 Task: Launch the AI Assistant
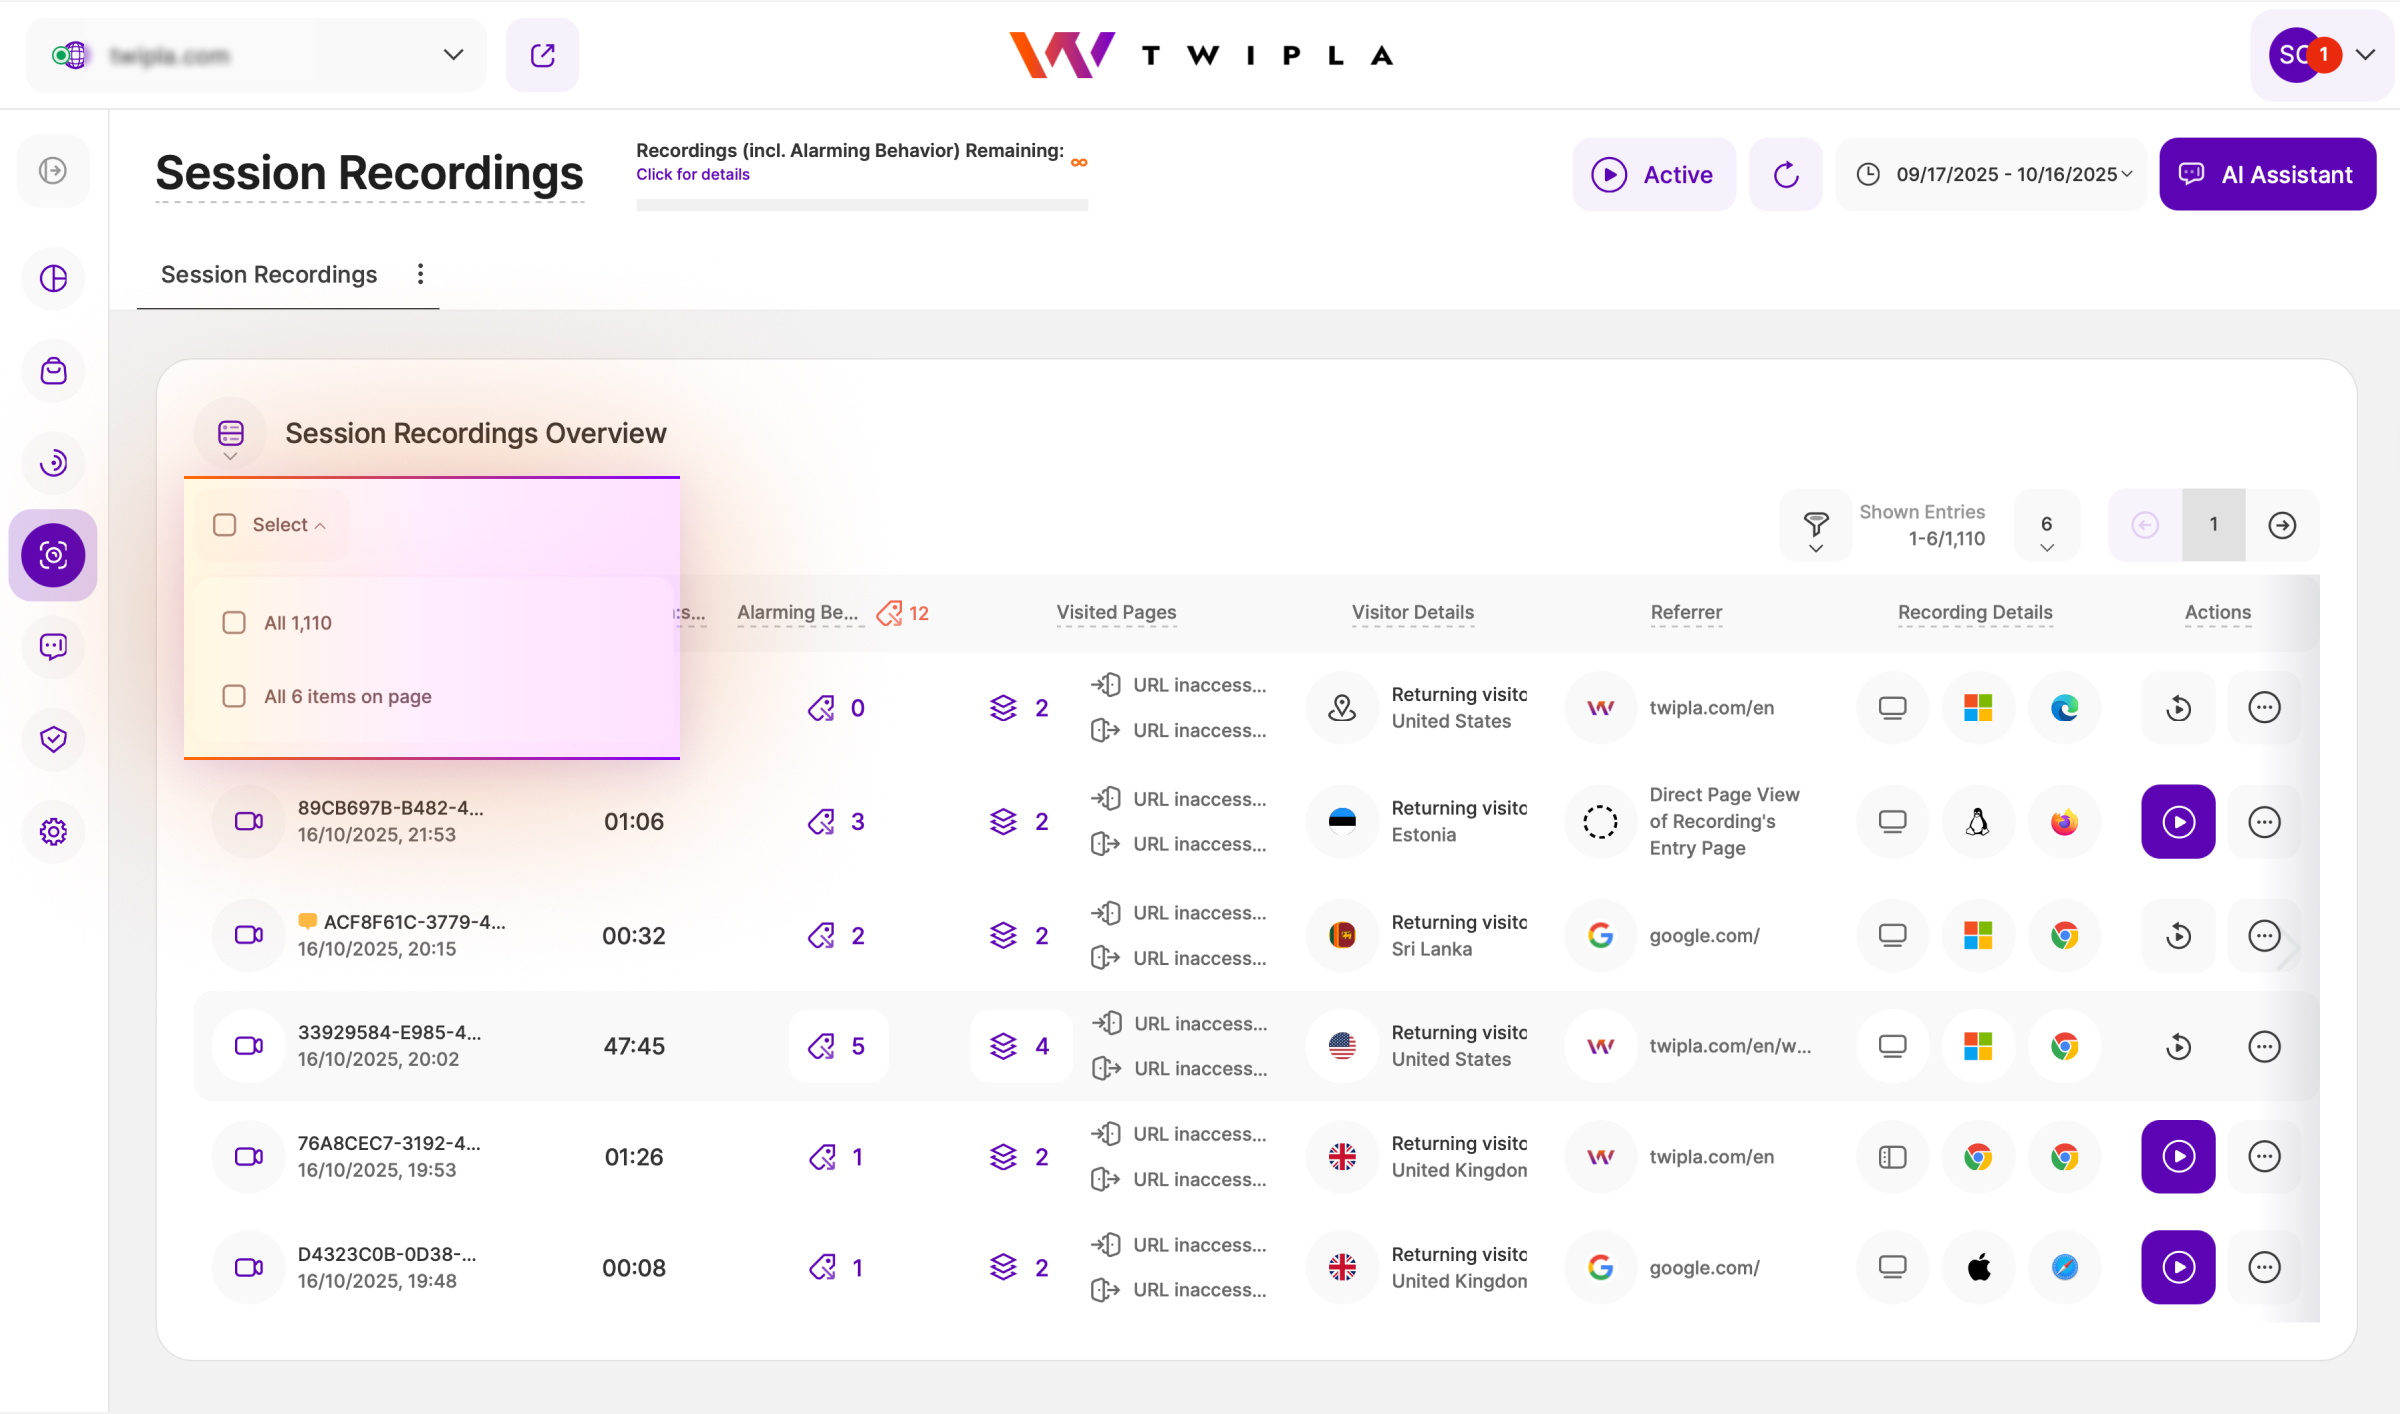coord(2268,174)
